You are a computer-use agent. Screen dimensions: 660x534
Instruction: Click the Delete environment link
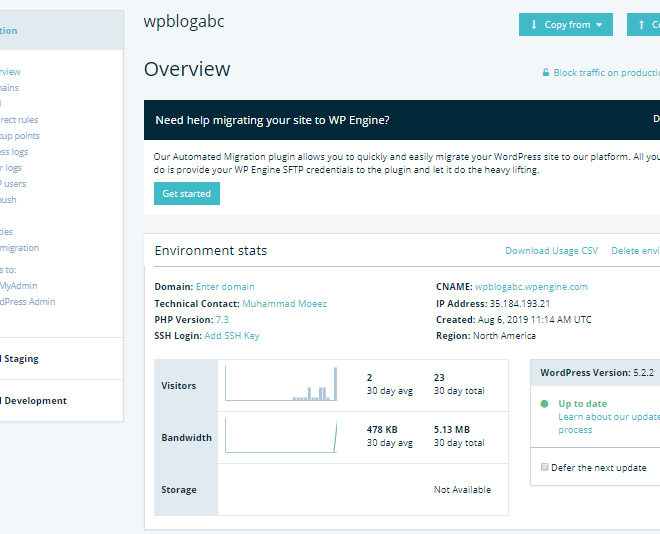pos(636,251)
